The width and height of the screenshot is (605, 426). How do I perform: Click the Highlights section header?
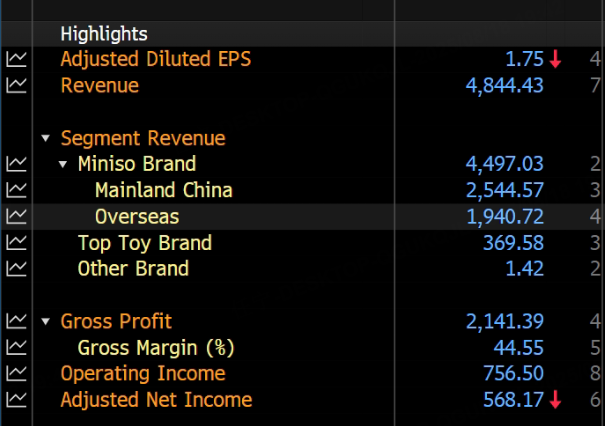point(104,34)
